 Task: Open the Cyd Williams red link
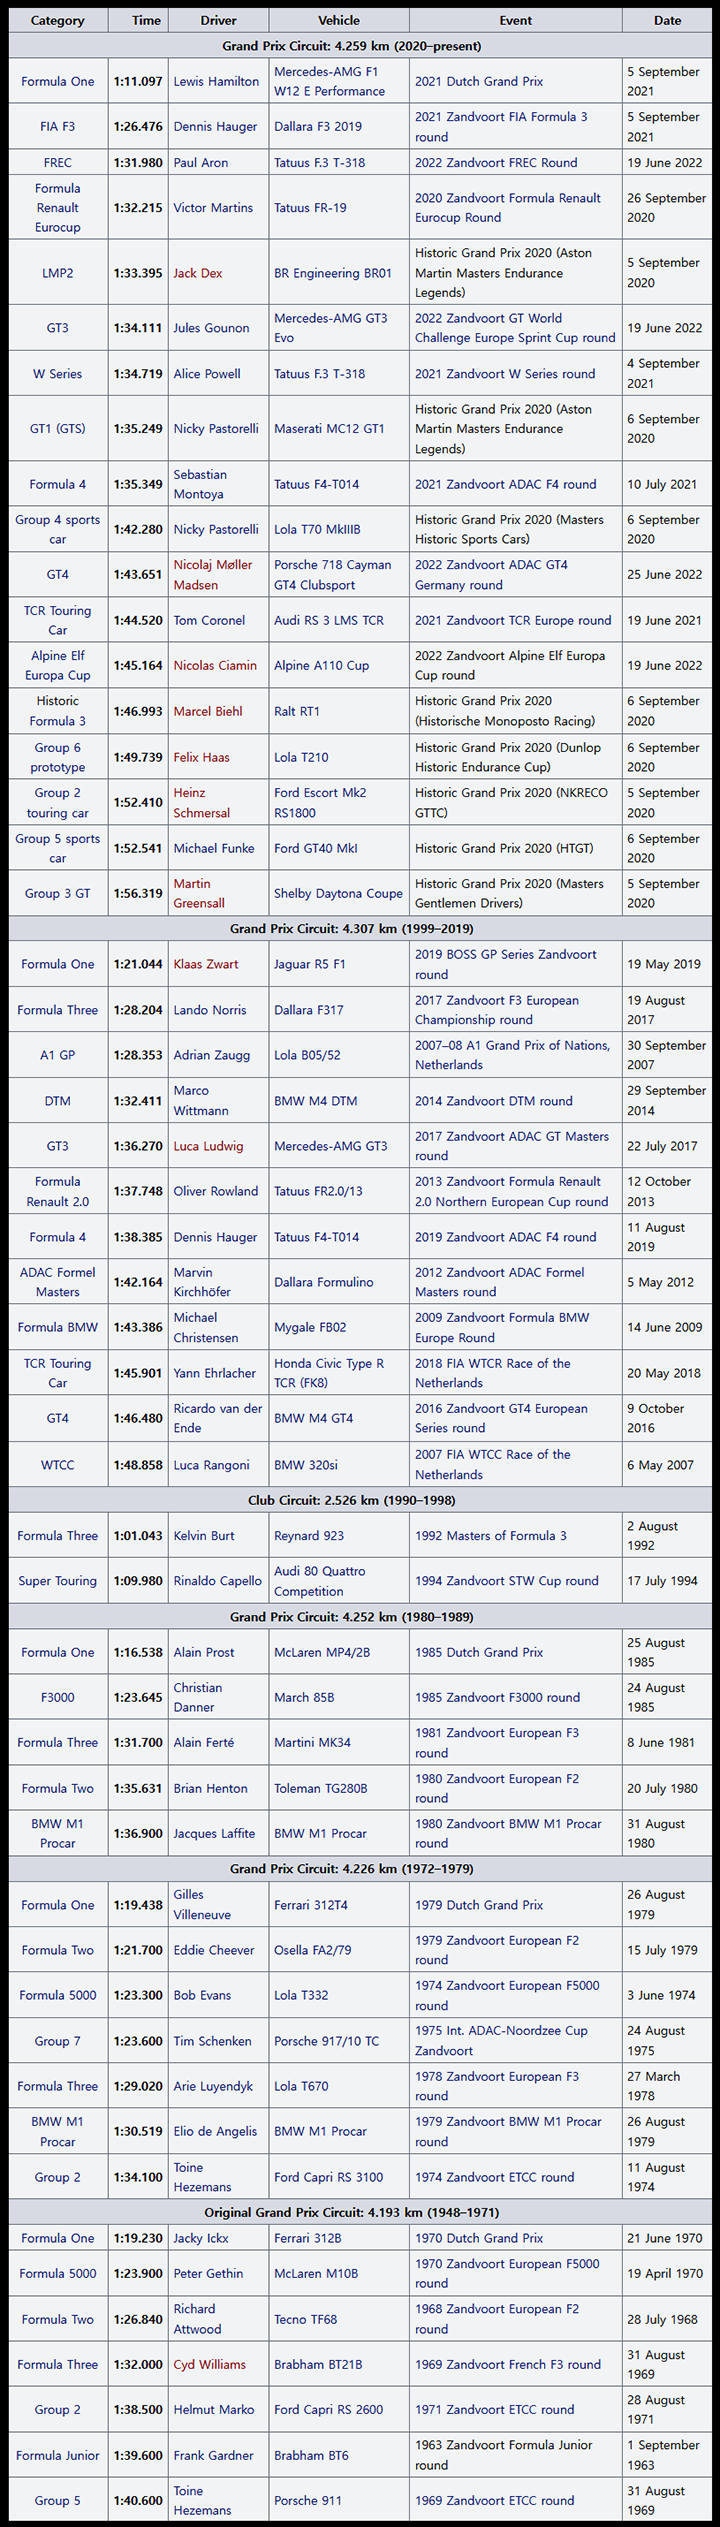[x=210, y=2366]
